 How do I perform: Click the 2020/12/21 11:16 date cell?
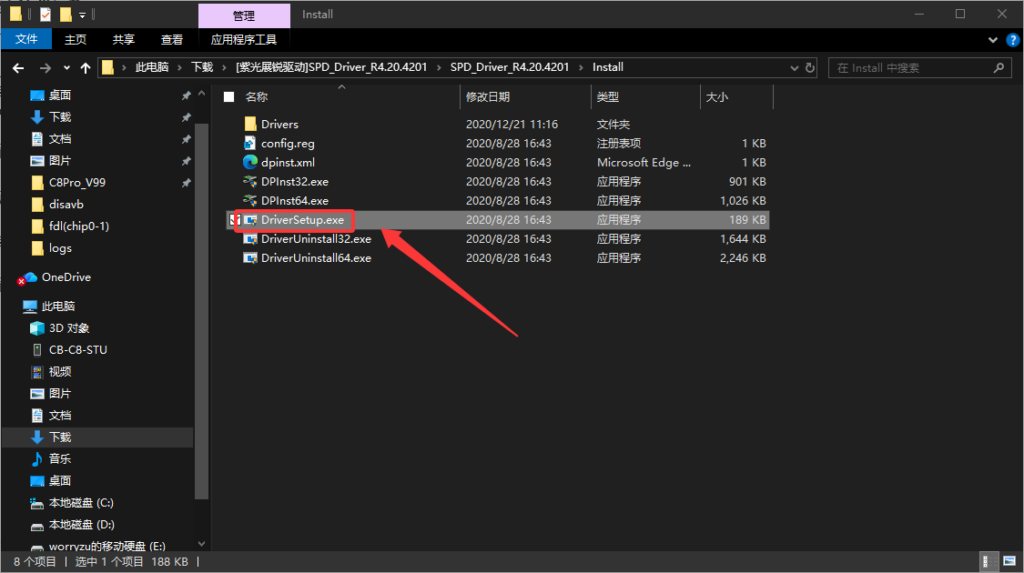511,124
